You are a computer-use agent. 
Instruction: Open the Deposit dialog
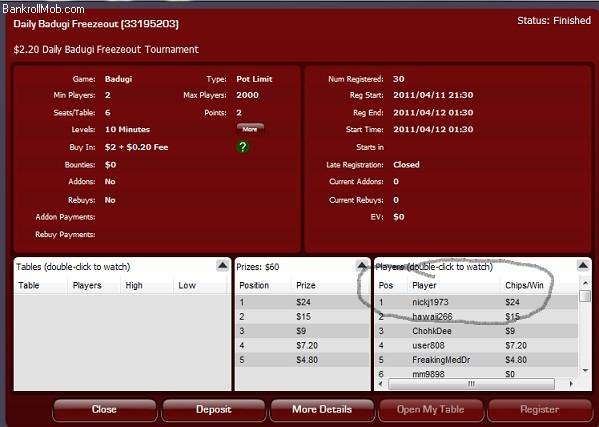point(214,410)
